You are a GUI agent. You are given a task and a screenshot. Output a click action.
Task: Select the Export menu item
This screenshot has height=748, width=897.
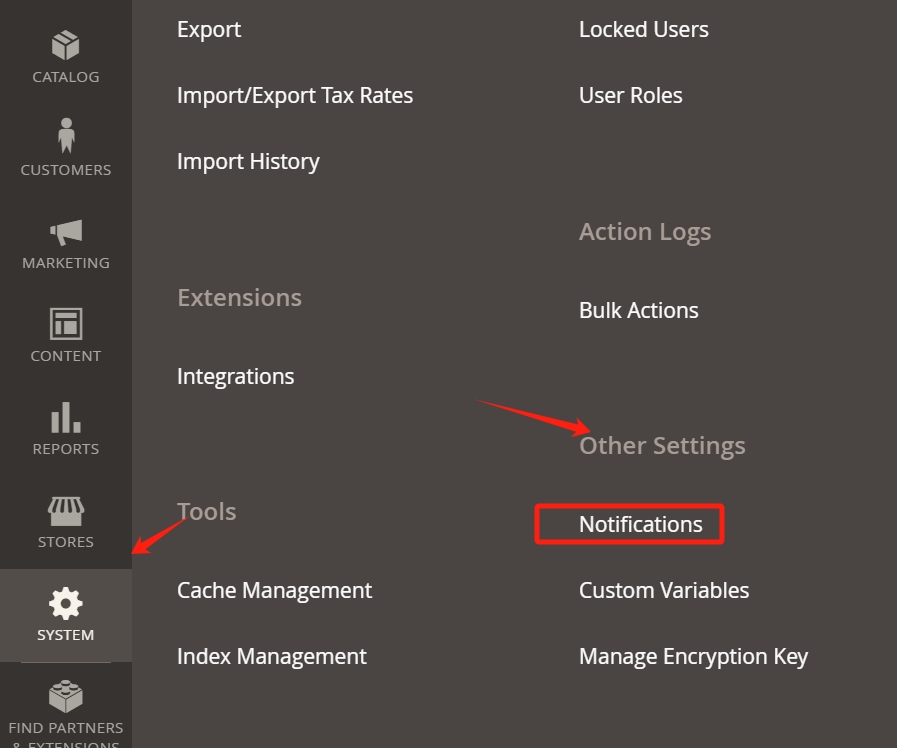pos(209,30)
